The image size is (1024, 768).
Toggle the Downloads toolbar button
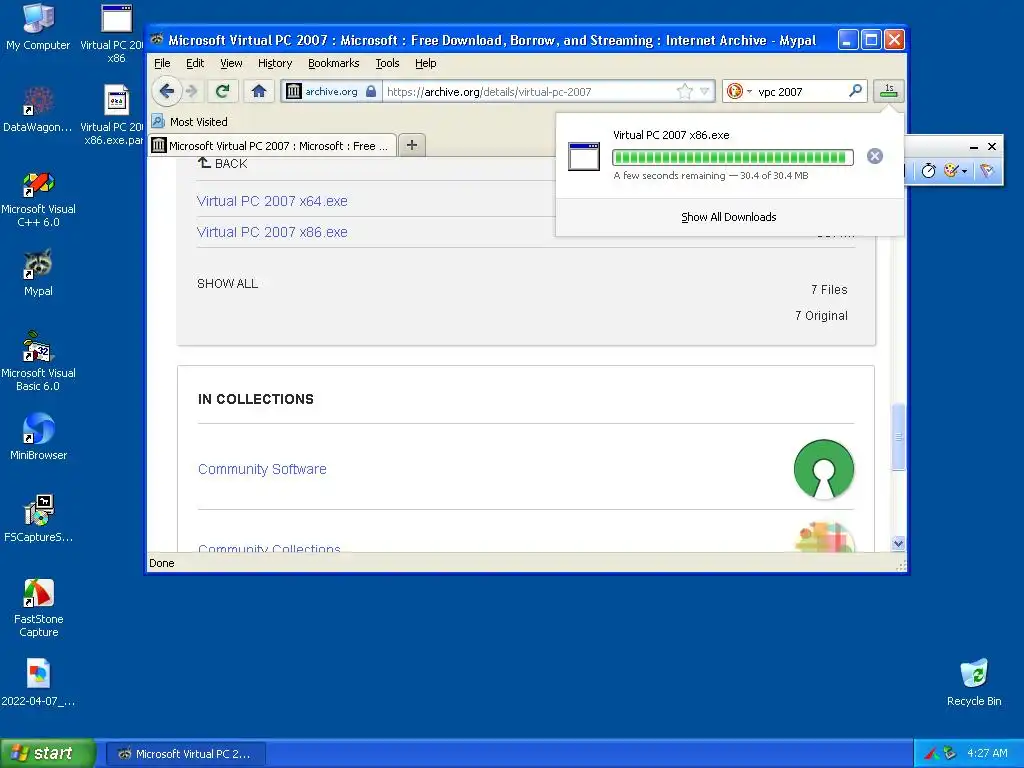[888, 91]
